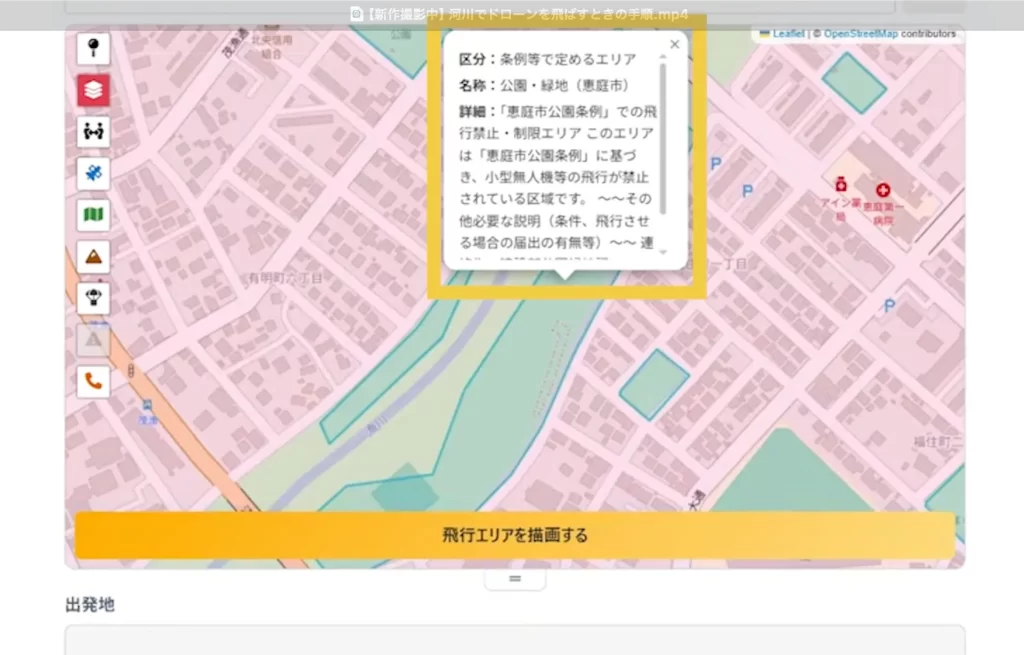Open the green map view icon
Screen dimensions: 1024x655
[92, 215]
